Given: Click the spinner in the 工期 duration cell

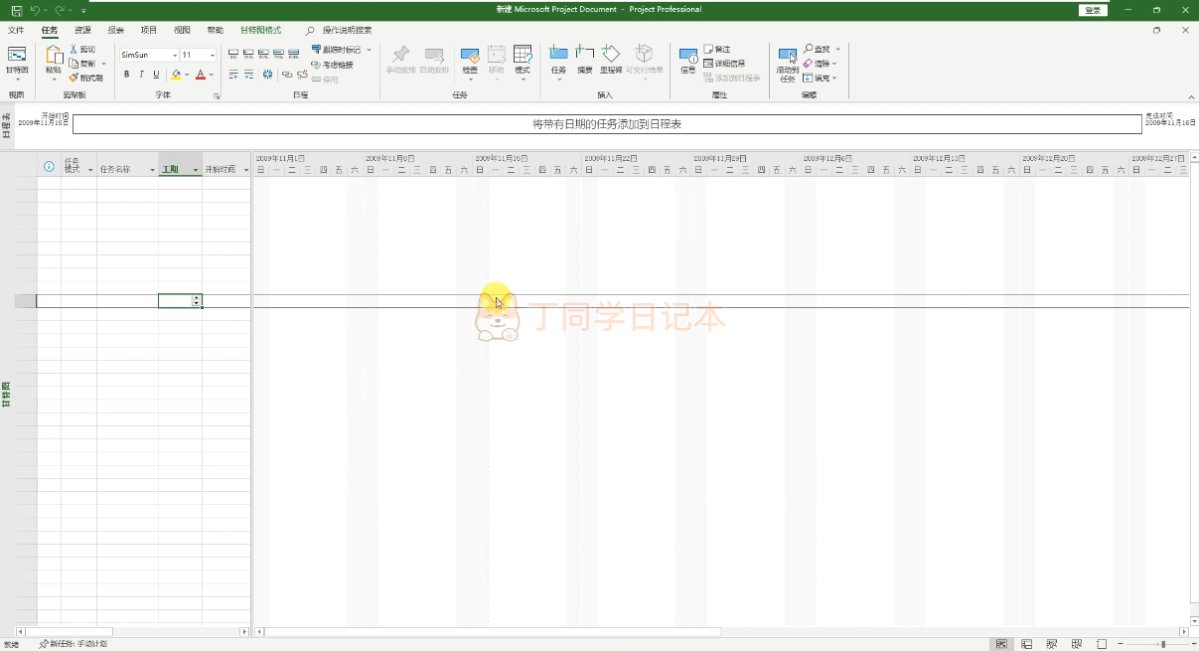Looking at the screenshot, I should [x=197, y=301].
